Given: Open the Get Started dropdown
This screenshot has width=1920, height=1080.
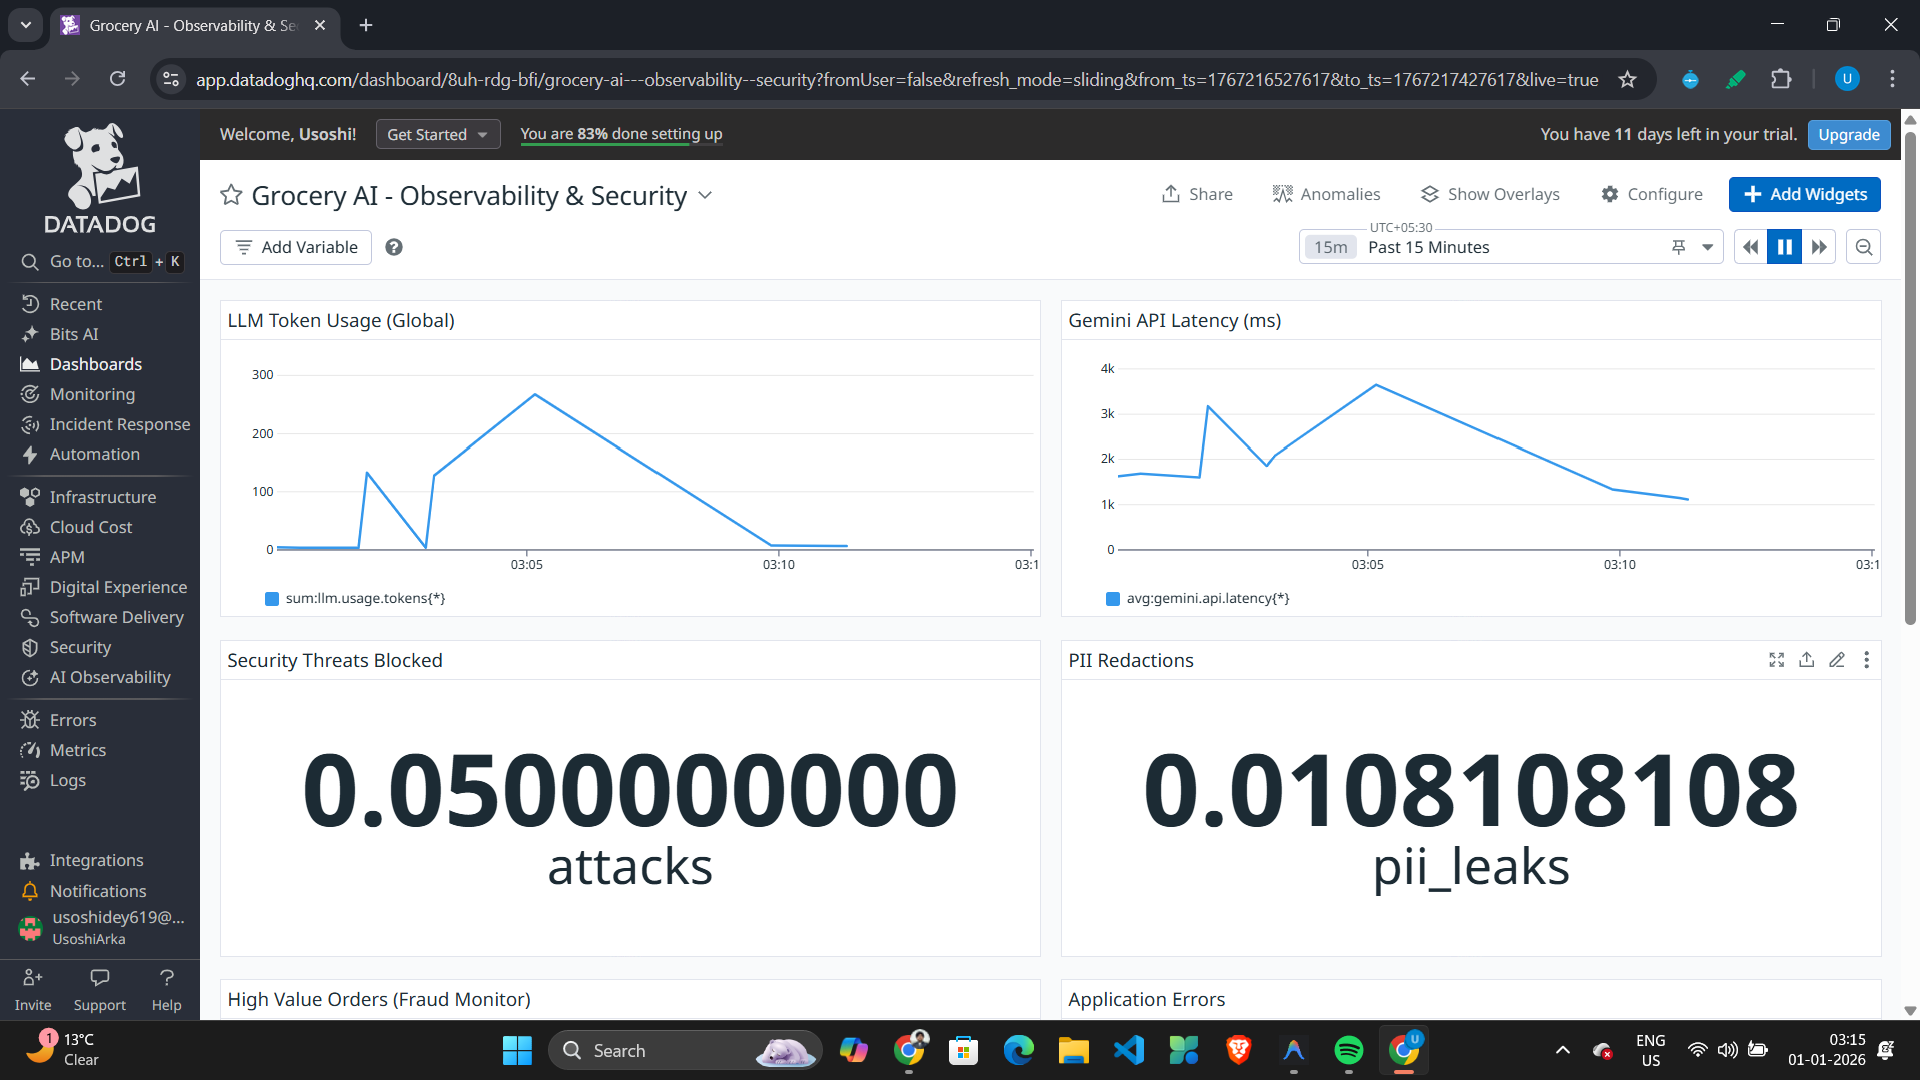Looking at the screenshot, I should (437, 134).
